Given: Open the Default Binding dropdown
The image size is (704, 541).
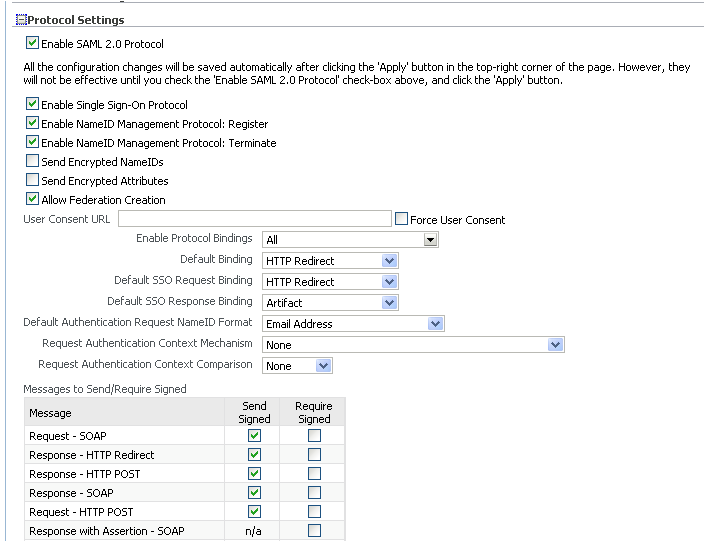Looking at the screenshot, I should (330, 261).
